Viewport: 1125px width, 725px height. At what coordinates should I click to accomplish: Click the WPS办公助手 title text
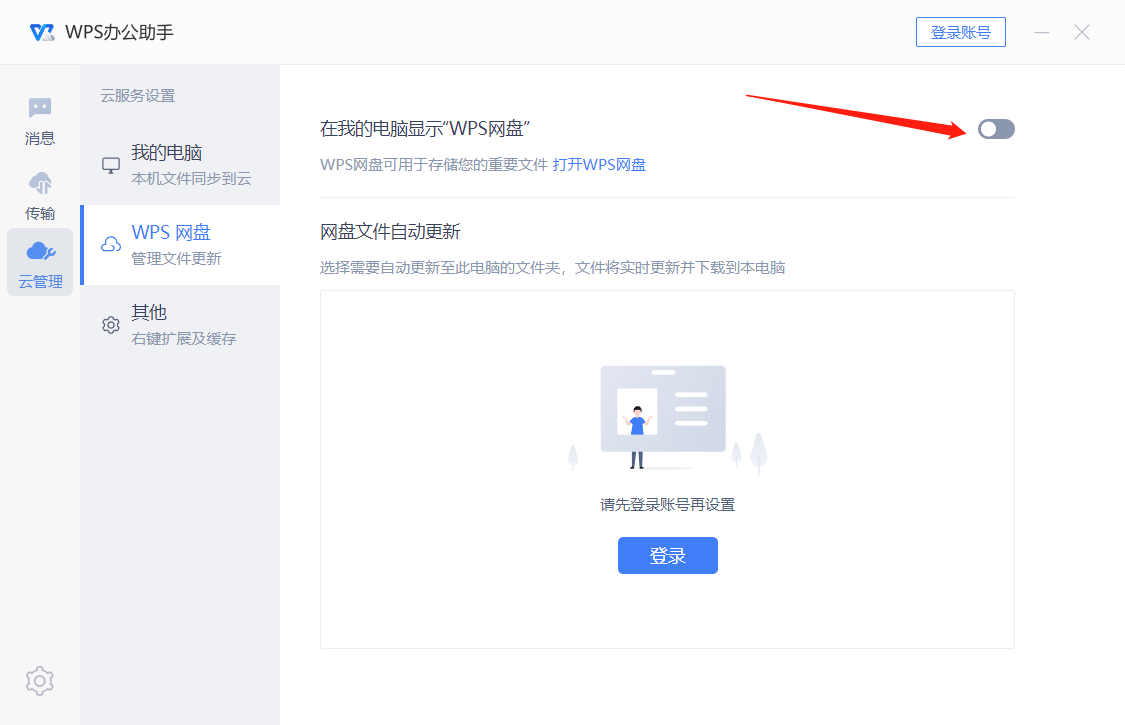coord(119,32)
